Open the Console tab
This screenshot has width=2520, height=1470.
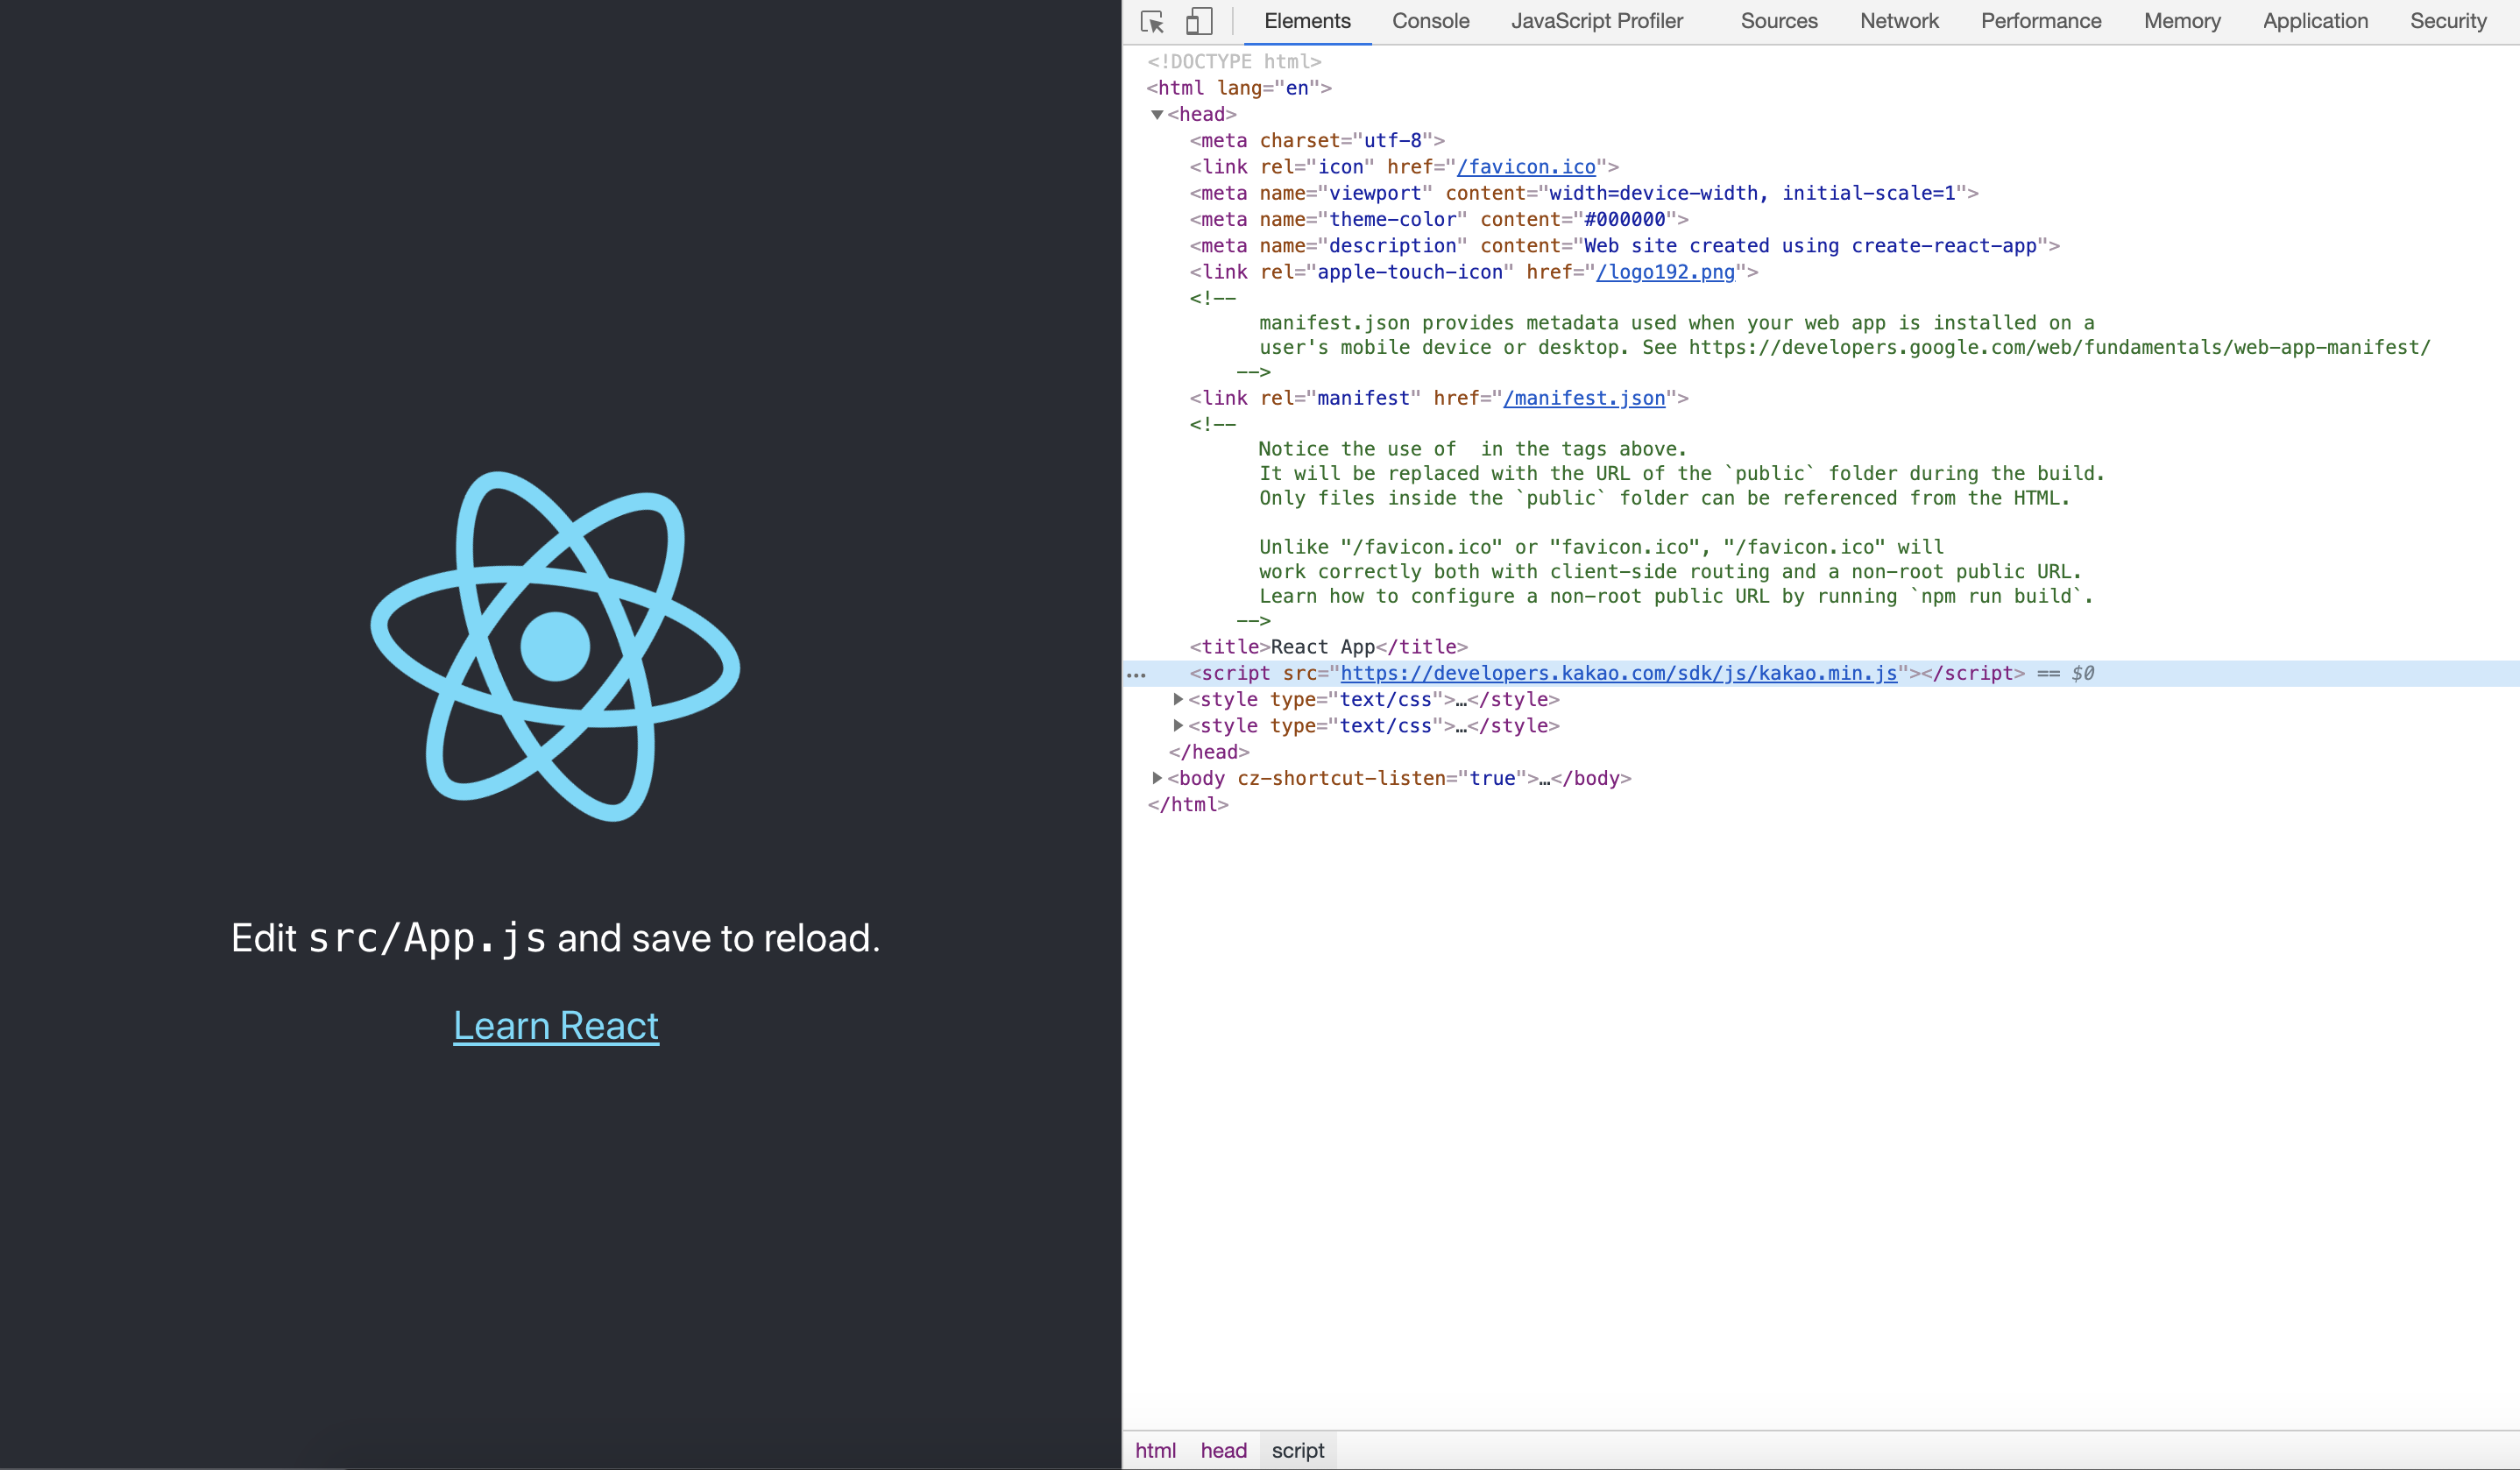point(1430,21)
